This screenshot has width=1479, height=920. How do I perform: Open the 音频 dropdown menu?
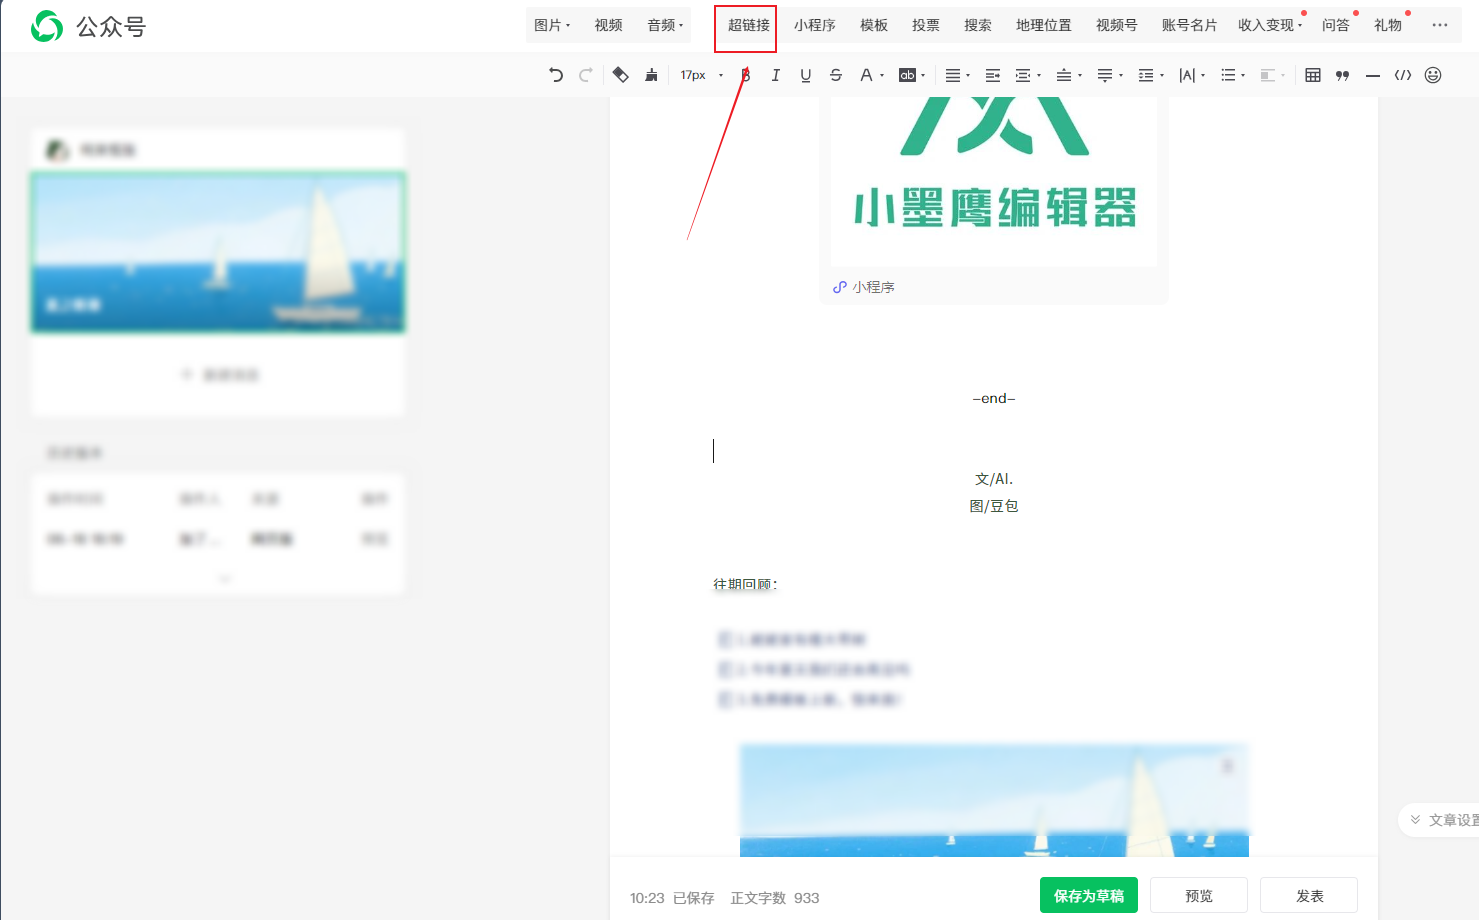pyautogui.click(x=666, y=25)
